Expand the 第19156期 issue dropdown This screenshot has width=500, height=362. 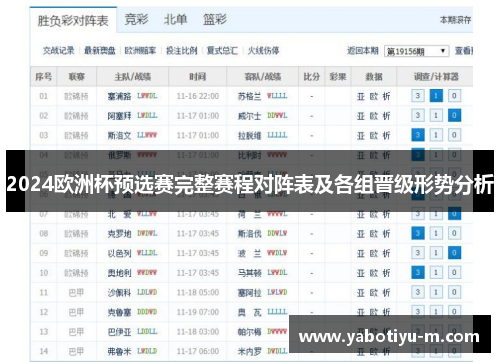click(416, 51)
